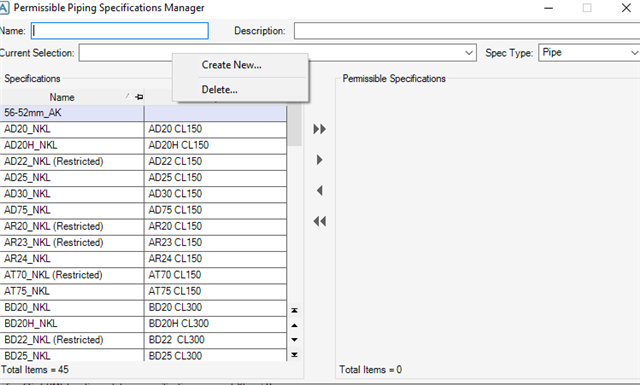
Task: Select the AD20H_NKL specification
Action: click(71, 145)
